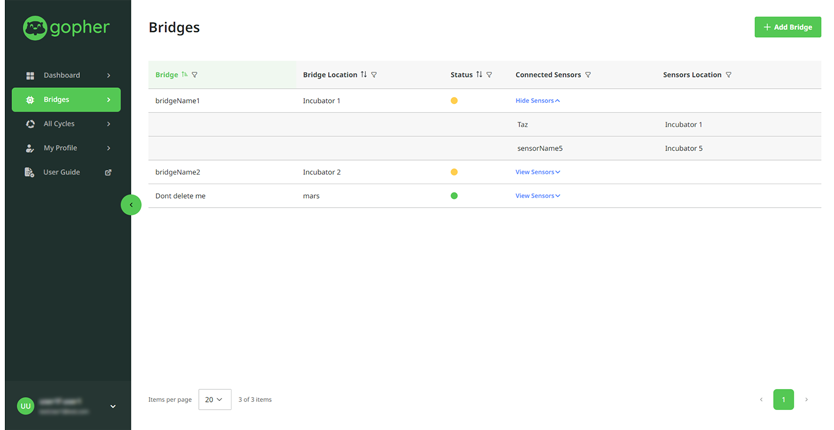
Task: Open the Dashboard menu item
Action: (x=67, y=75)
